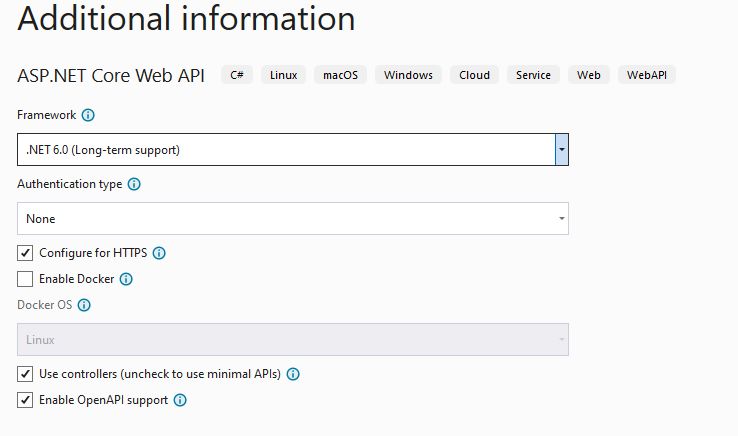Click the Service tag

533,75
